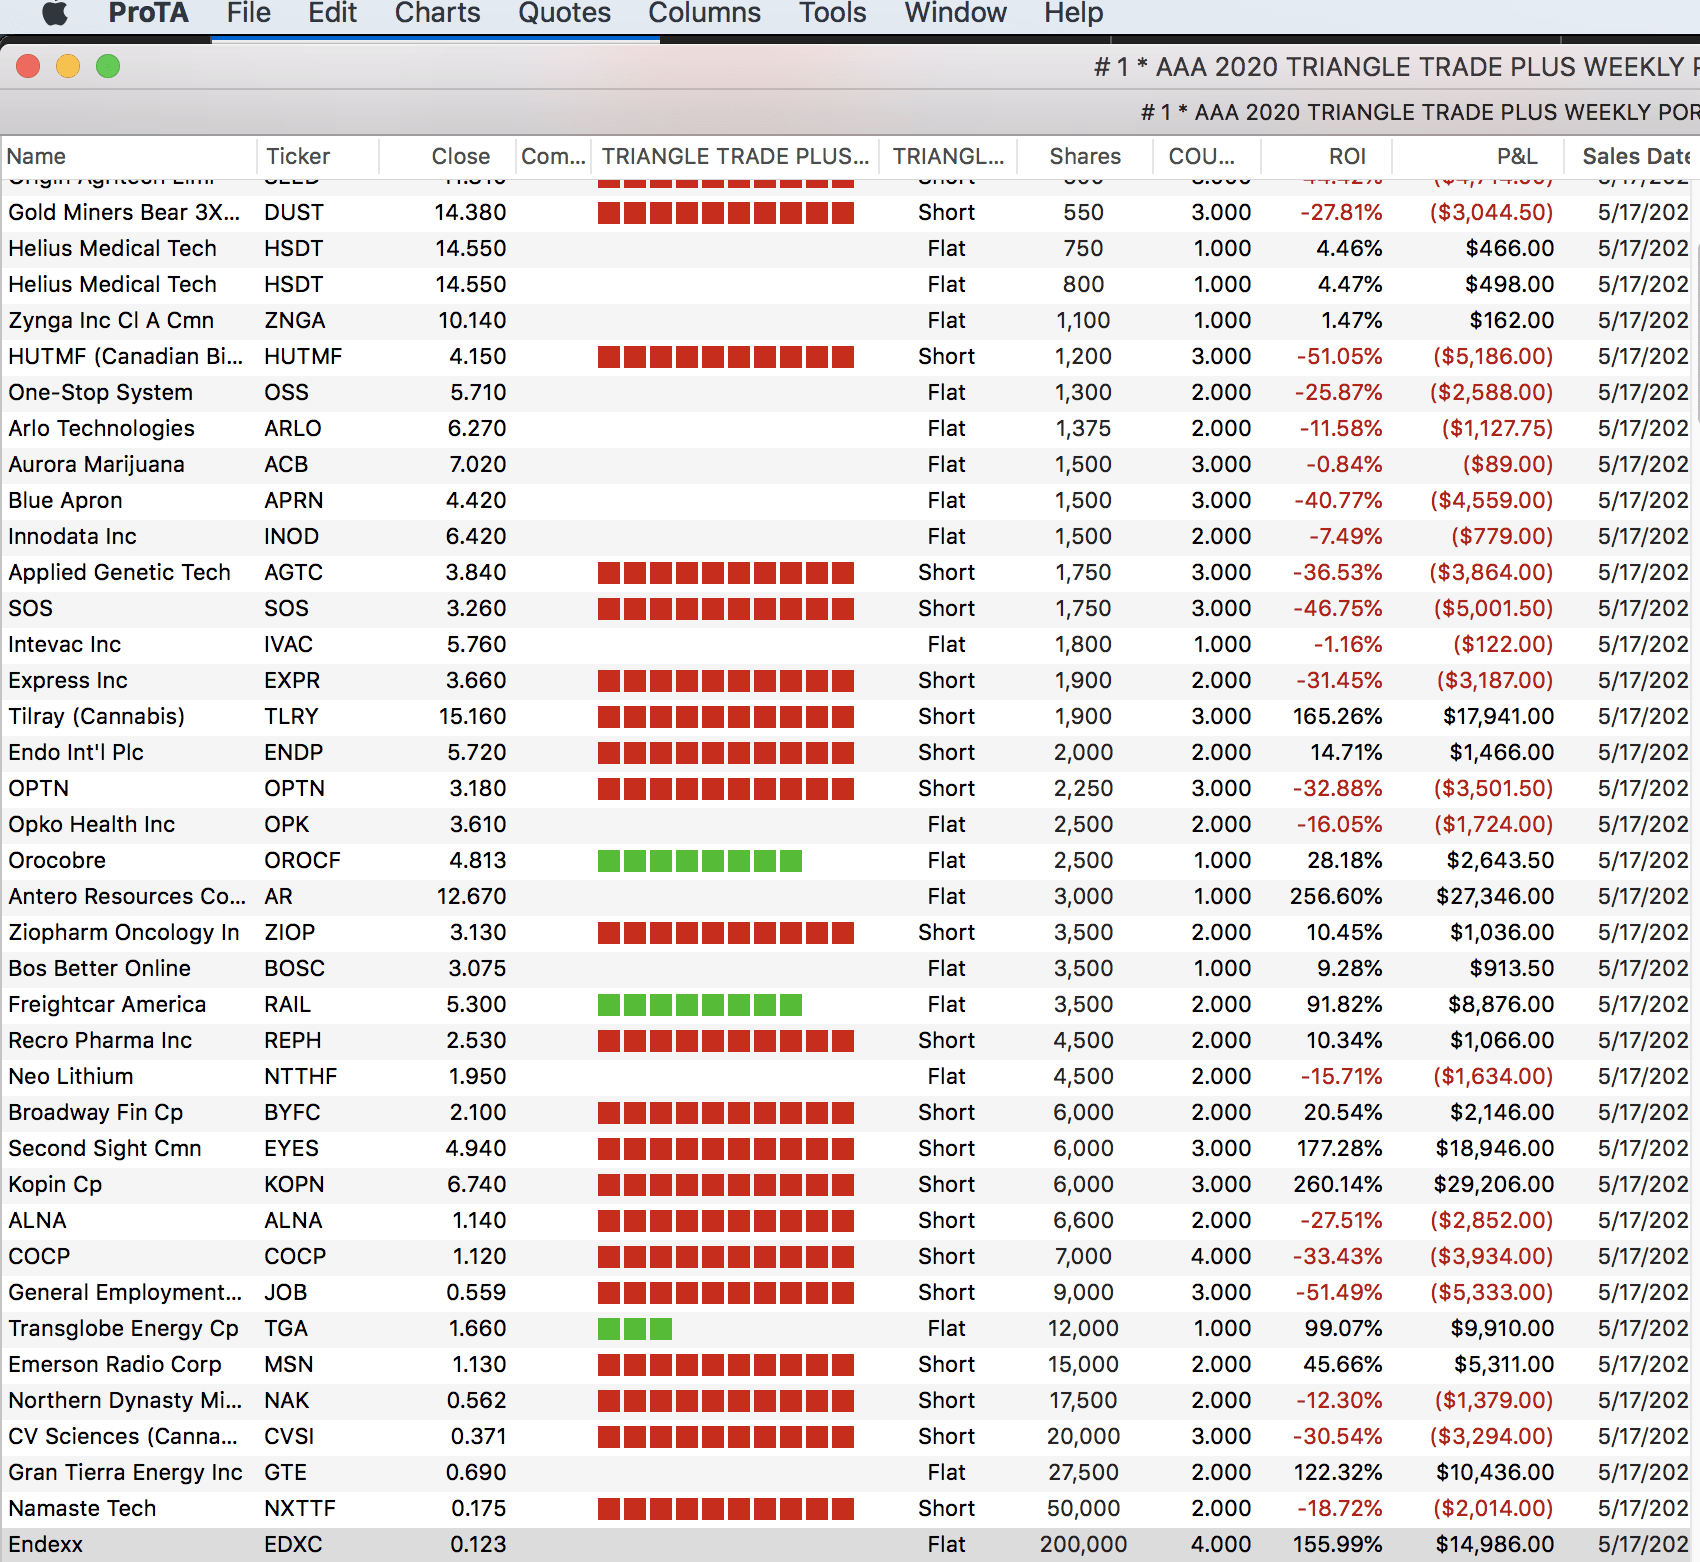Click the Ticker column header
1700x1562 pixels.
(x=298, y=156)
